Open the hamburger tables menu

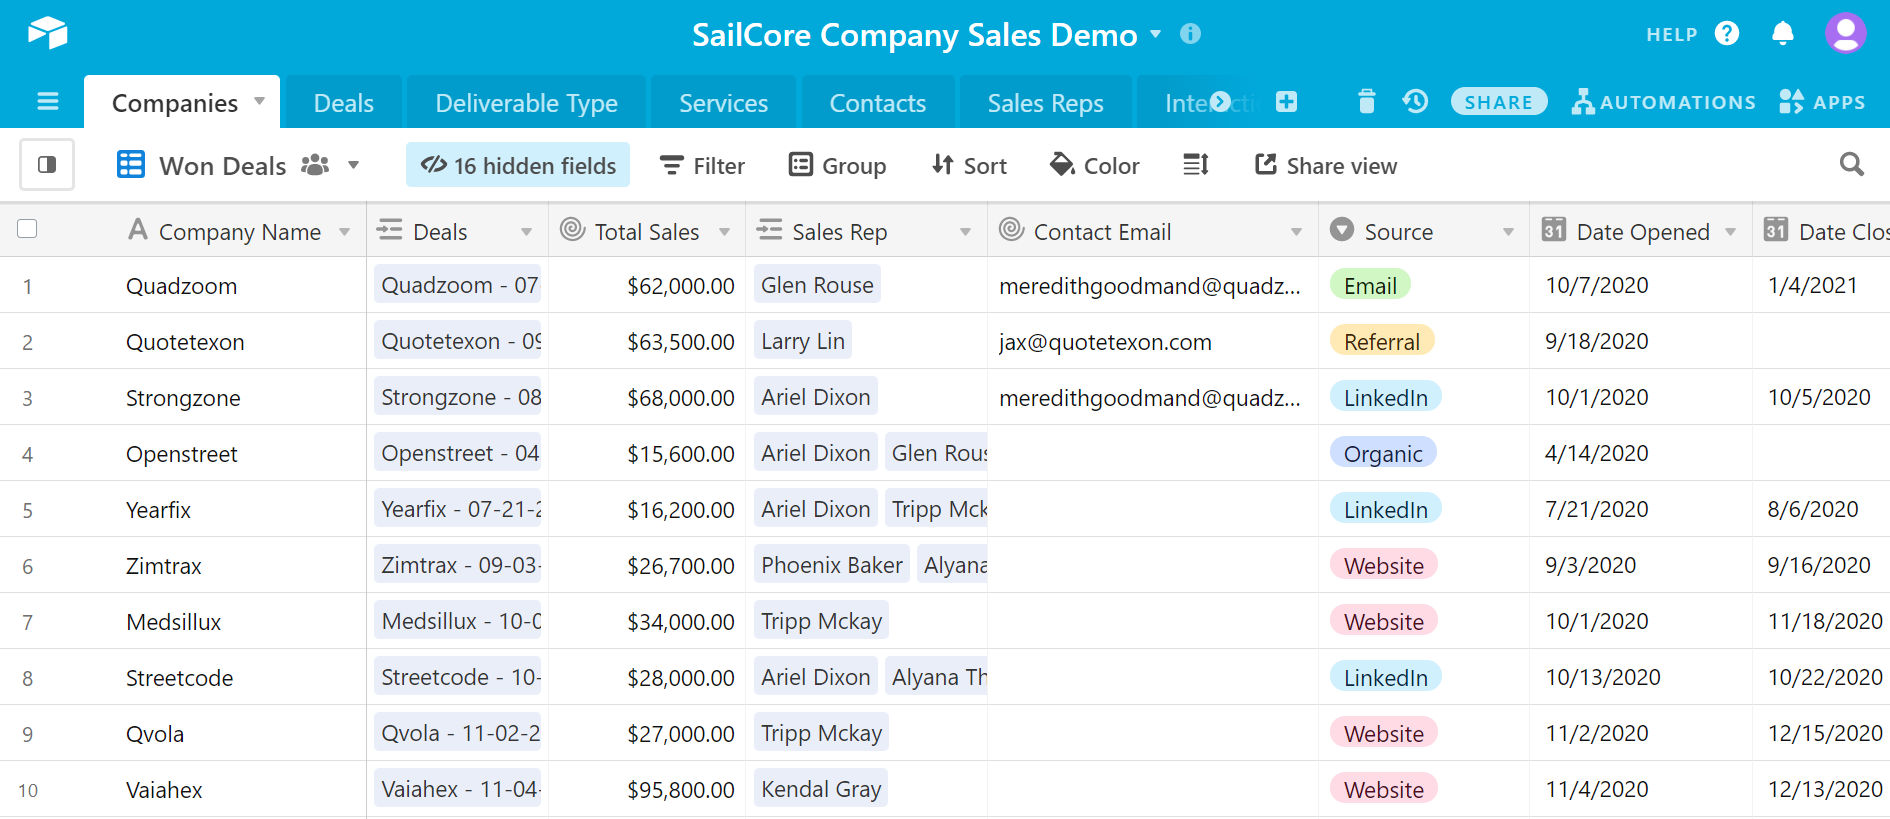(47, 102)
